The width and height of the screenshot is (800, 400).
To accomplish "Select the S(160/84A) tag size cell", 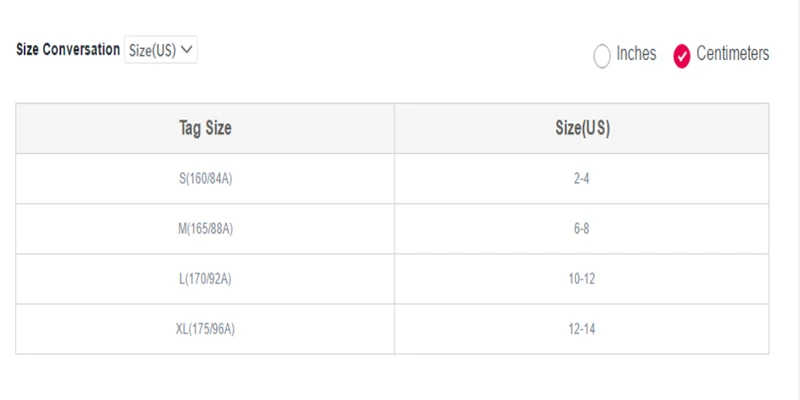I will point(205,179).
